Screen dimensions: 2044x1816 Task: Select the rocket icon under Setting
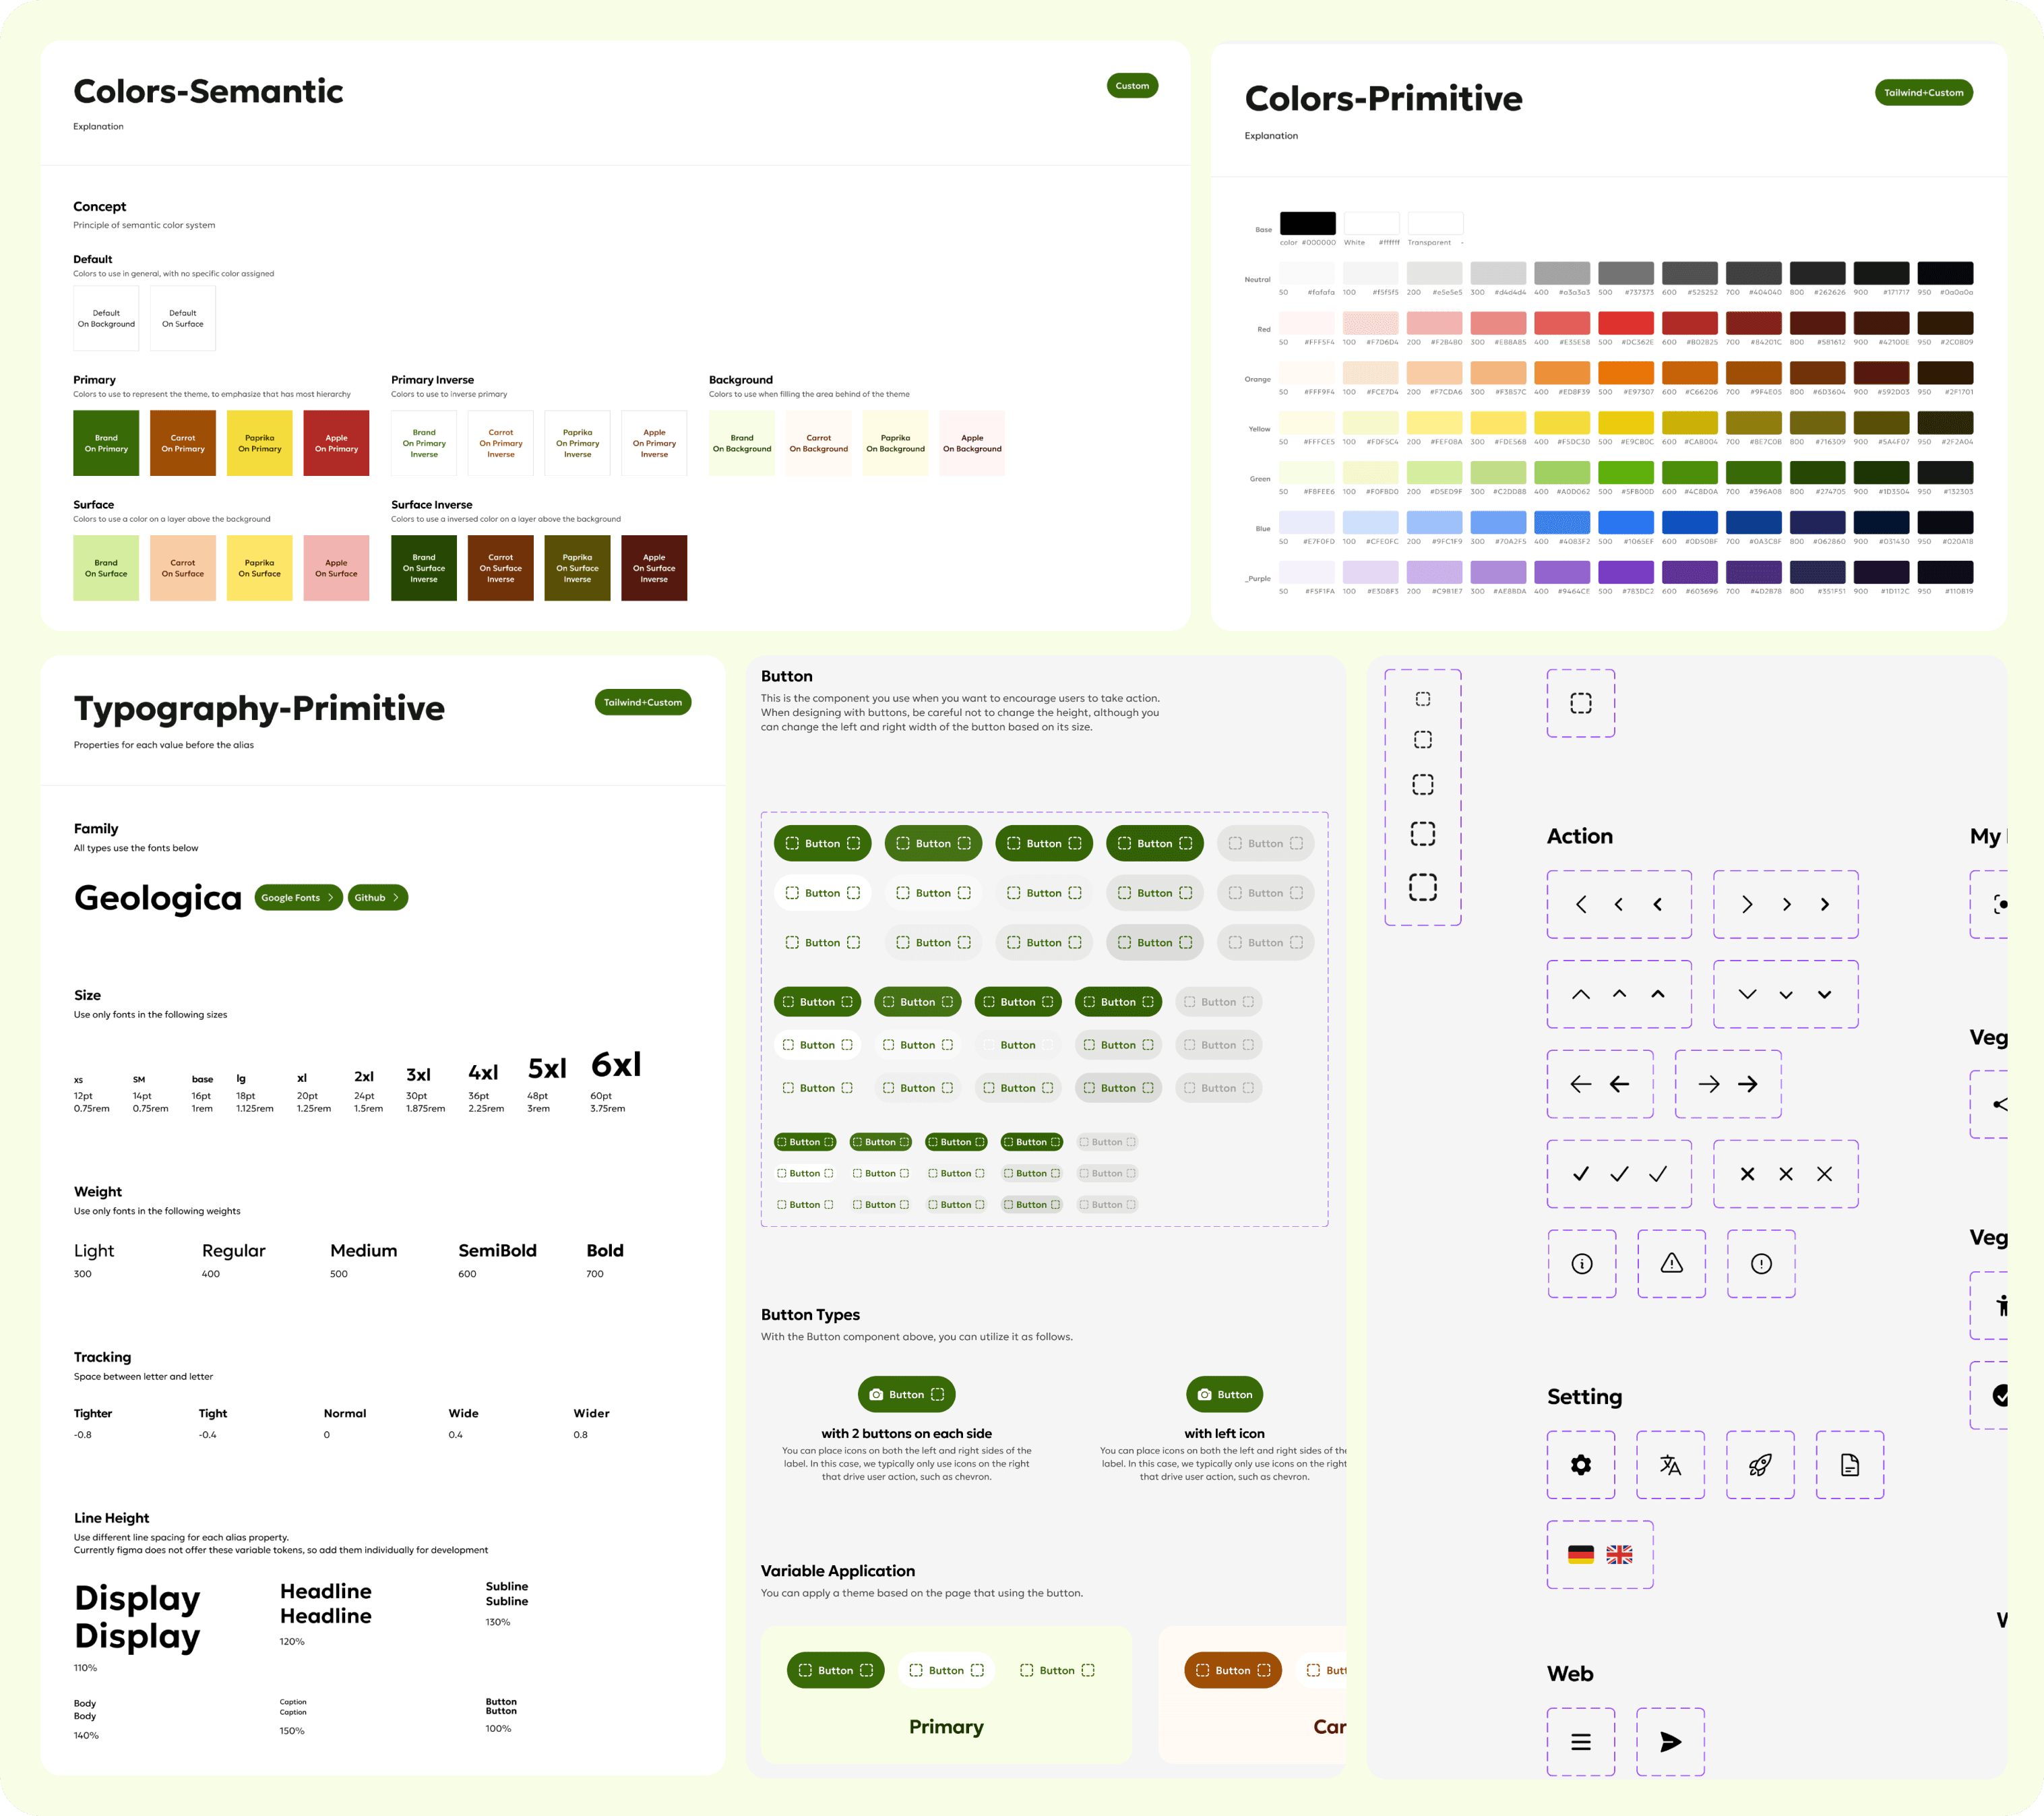(x=1760, y=1465)
